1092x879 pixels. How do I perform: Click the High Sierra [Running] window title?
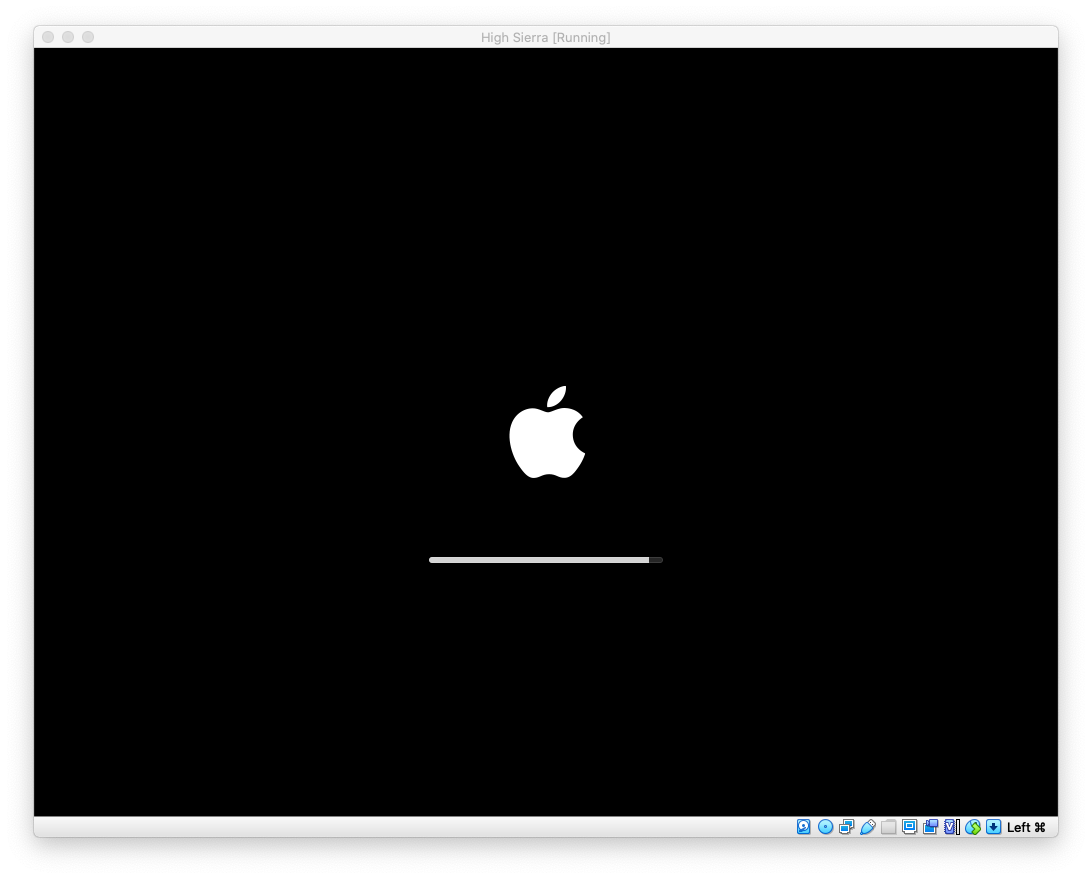(545, 38)
